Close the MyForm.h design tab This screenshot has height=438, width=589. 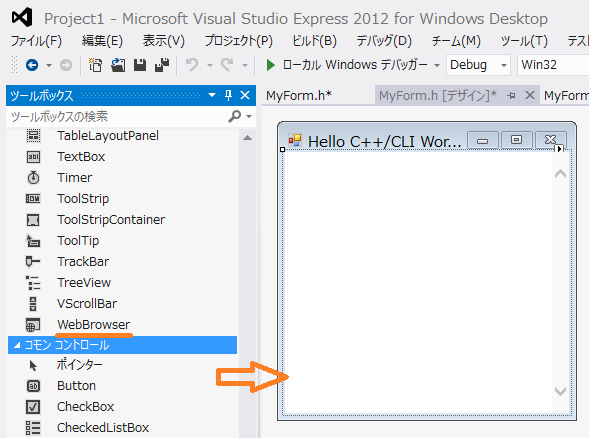click(530, 95)
